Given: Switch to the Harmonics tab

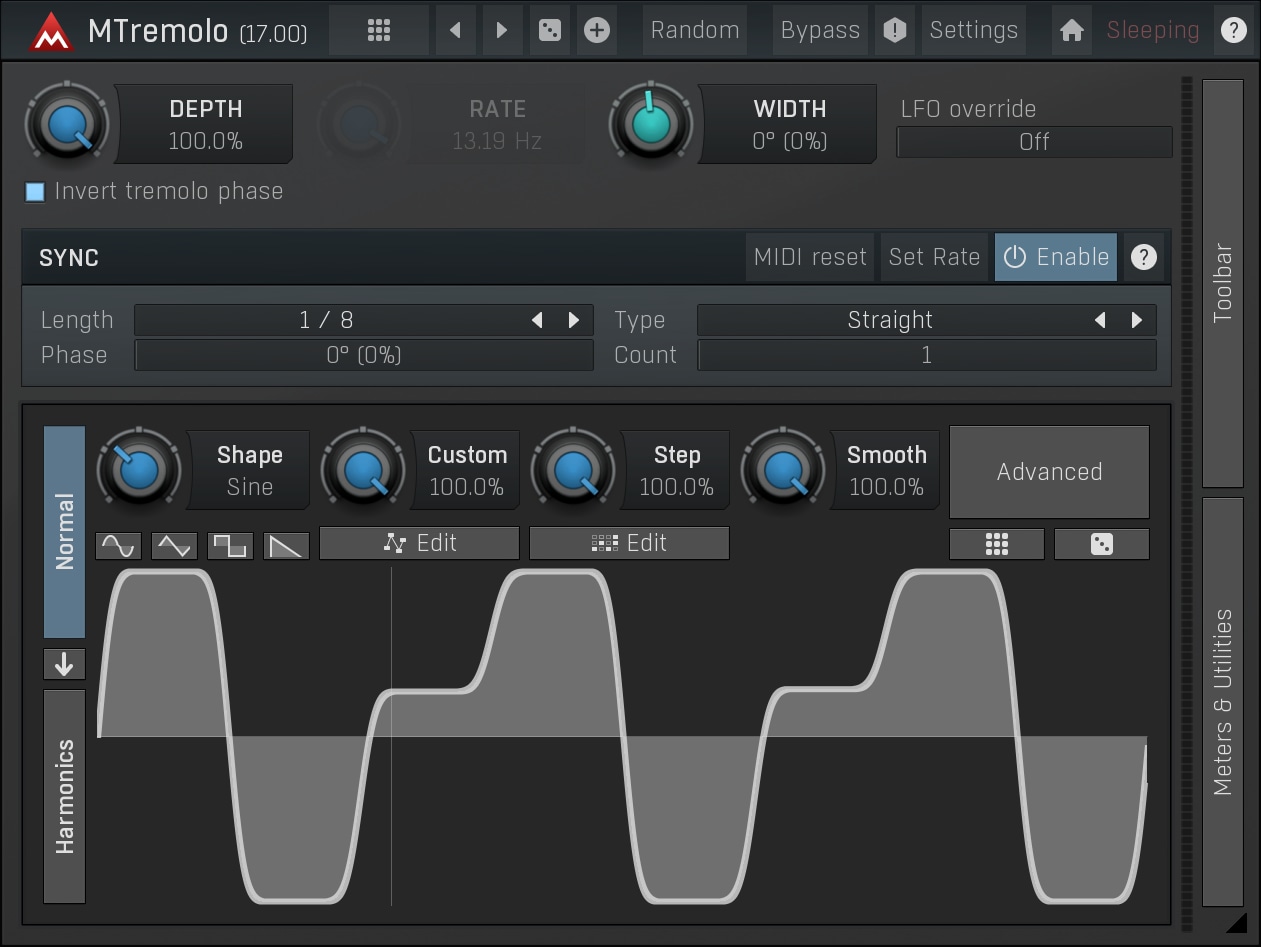Looking at the screenshot, I should point(64,796).
